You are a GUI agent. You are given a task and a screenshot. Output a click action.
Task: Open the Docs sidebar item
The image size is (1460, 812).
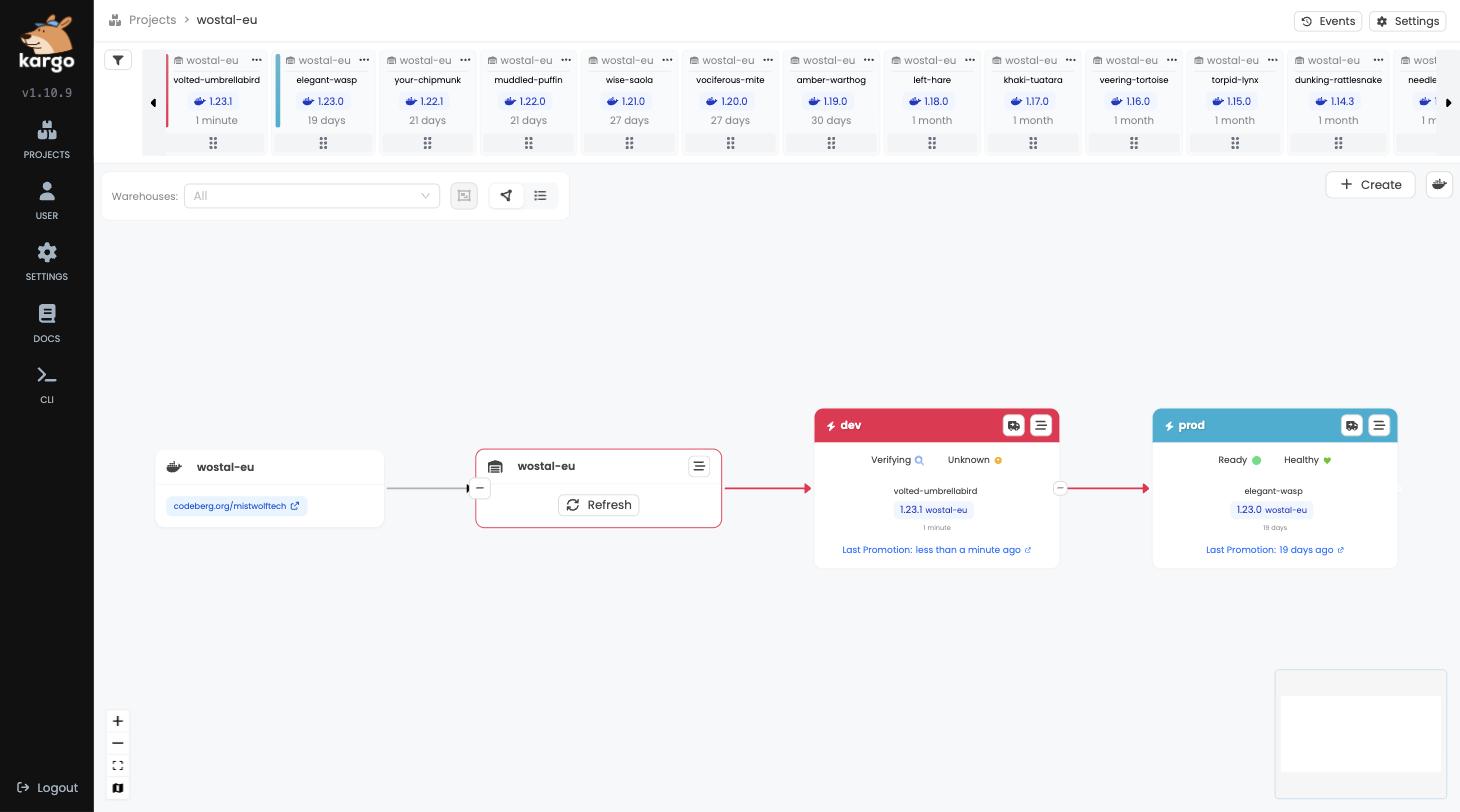[x=47, y=324]
